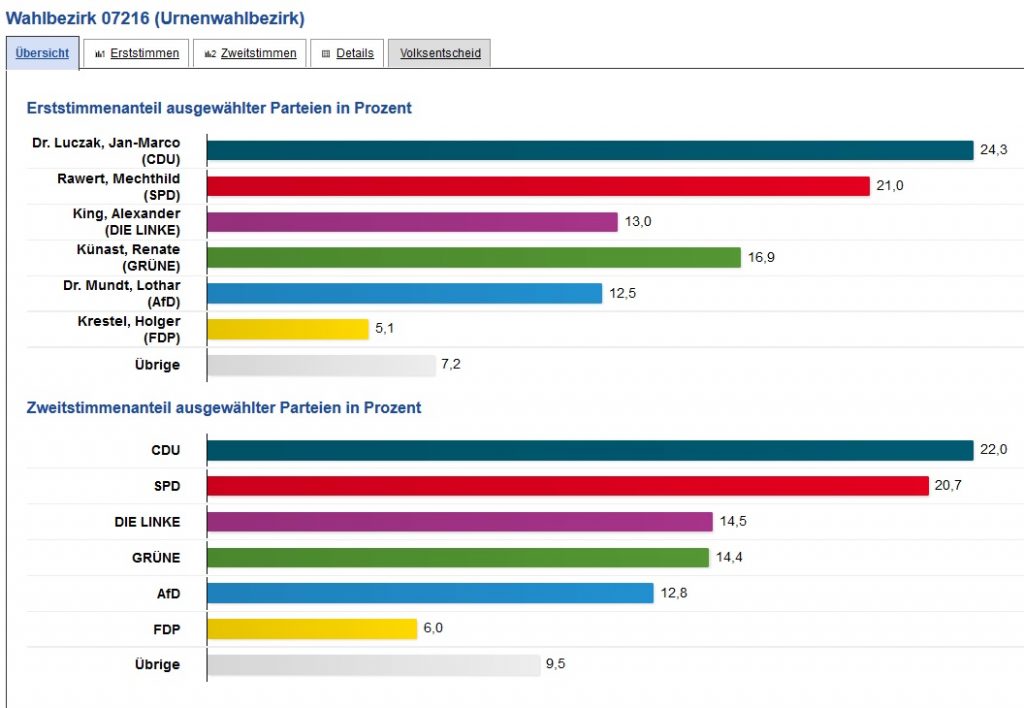
Task: Select the label Künast, Renate (GRÜNE)
Action: coord(128,257)
